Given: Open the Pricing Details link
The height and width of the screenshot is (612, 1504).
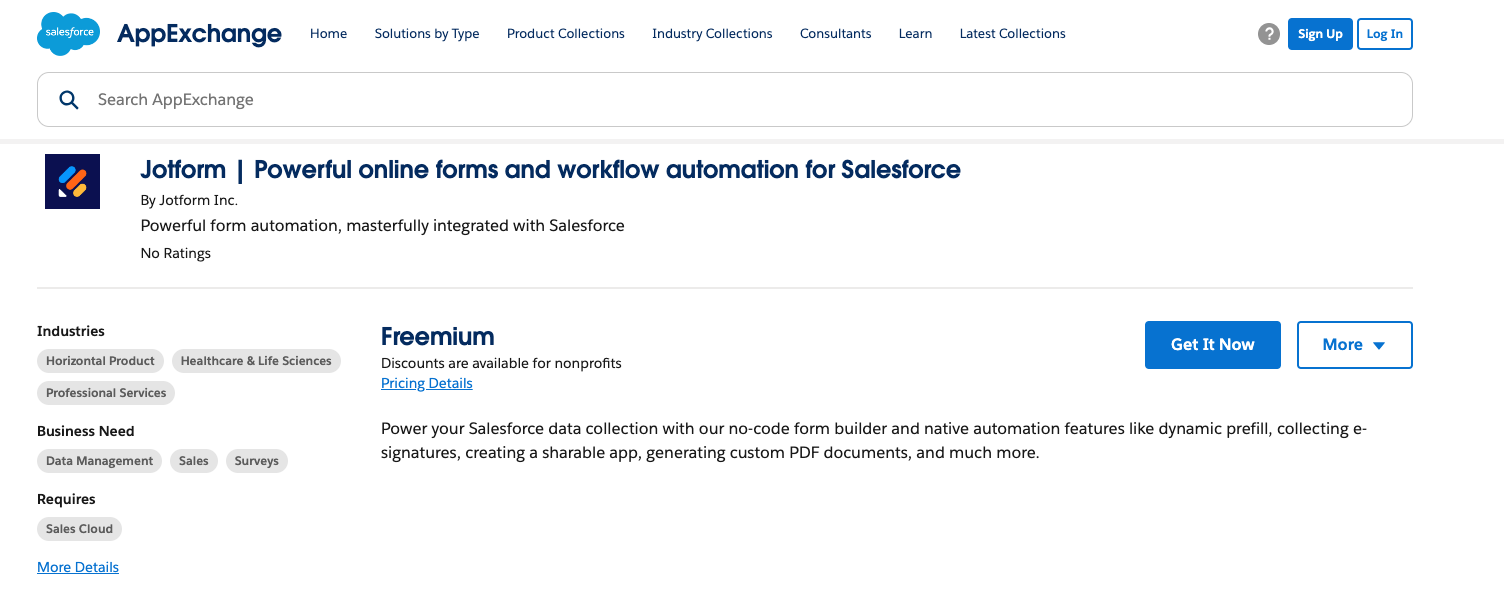Looking at the screenshot, I should tap(427, 383).
